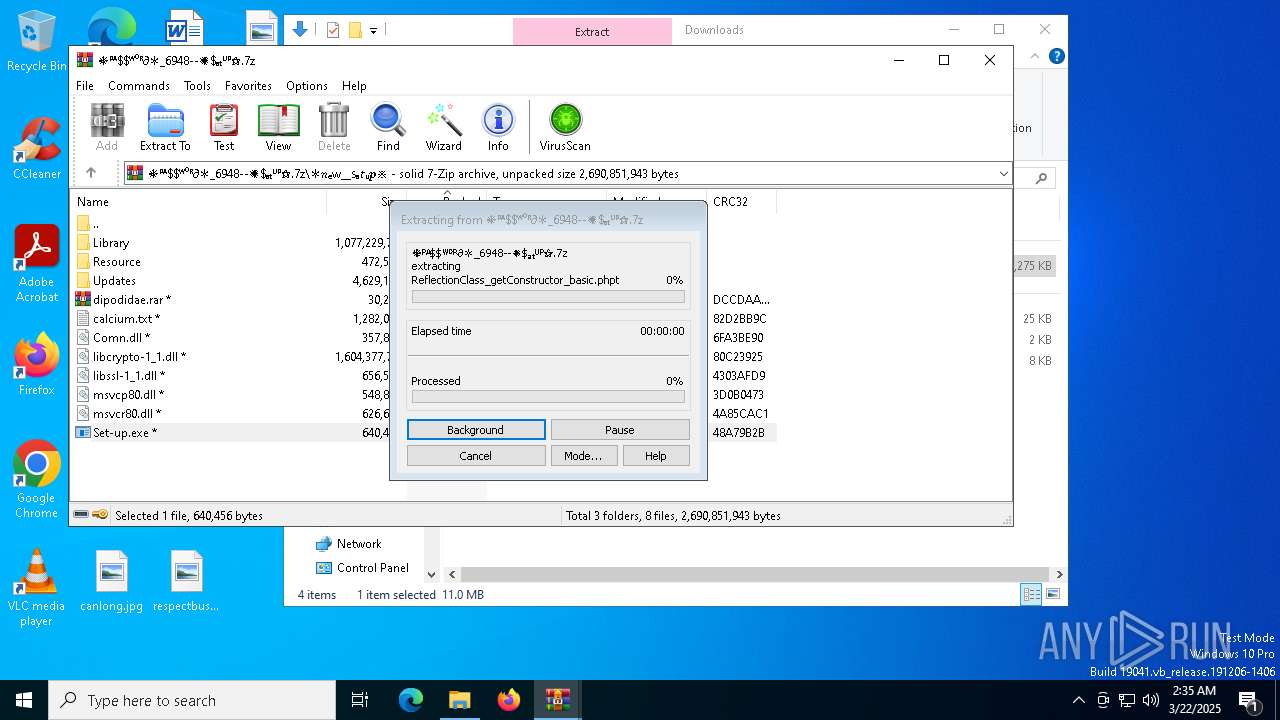The image size is (1280, 720).
Task: Open Task View on the taskbar
Action: pos(360,700)
